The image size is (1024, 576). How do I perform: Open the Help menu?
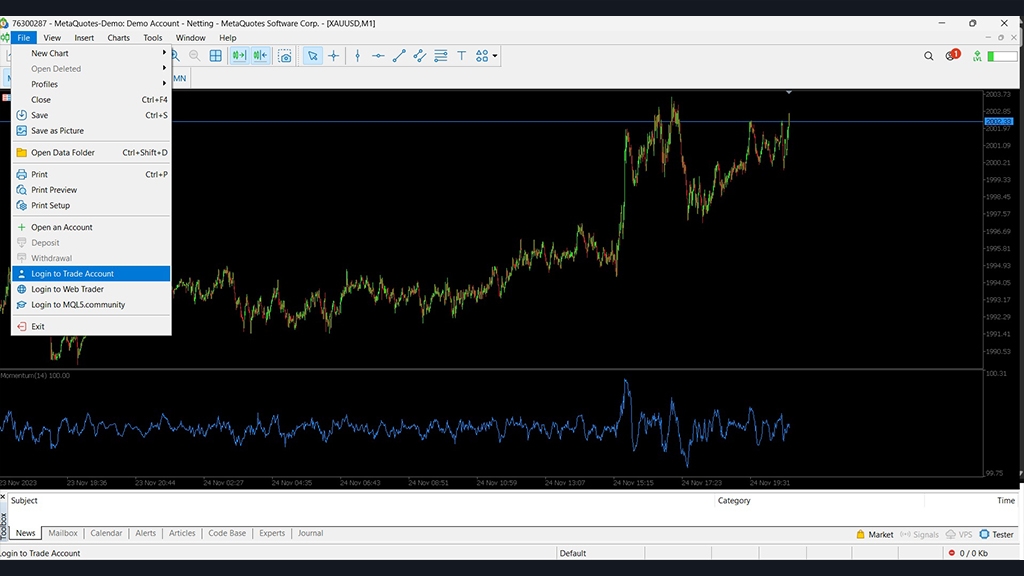[227, 38]
